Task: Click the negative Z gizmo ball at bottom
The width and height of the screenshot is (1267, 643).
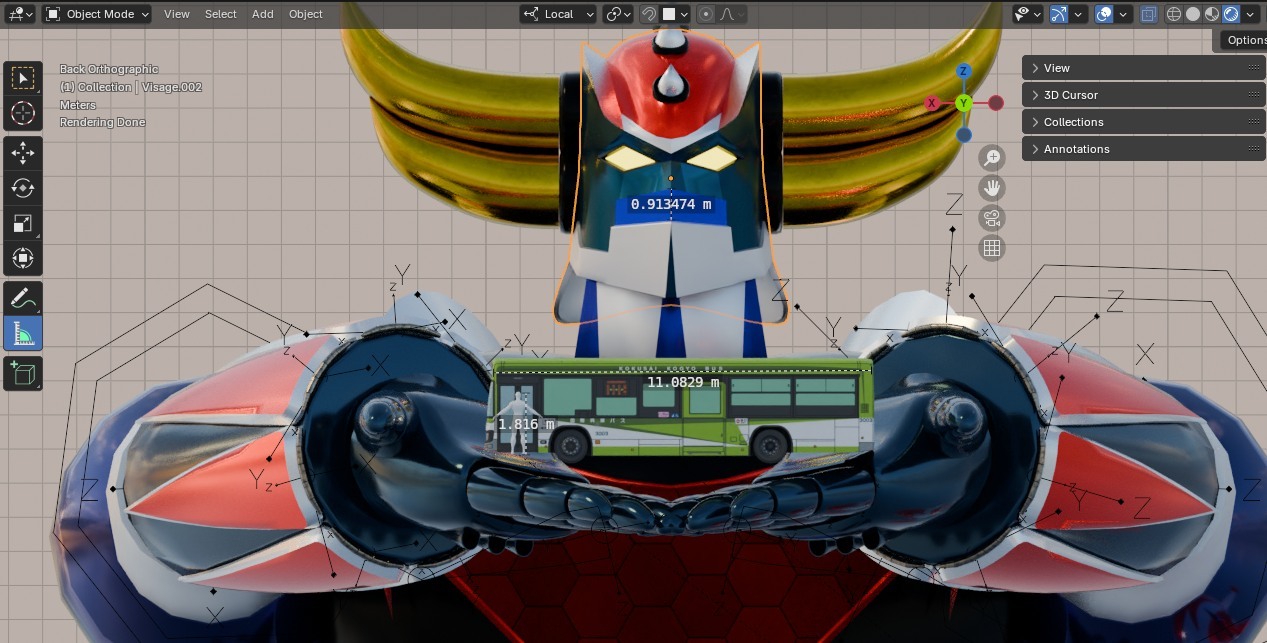Action: coord(964,135)
